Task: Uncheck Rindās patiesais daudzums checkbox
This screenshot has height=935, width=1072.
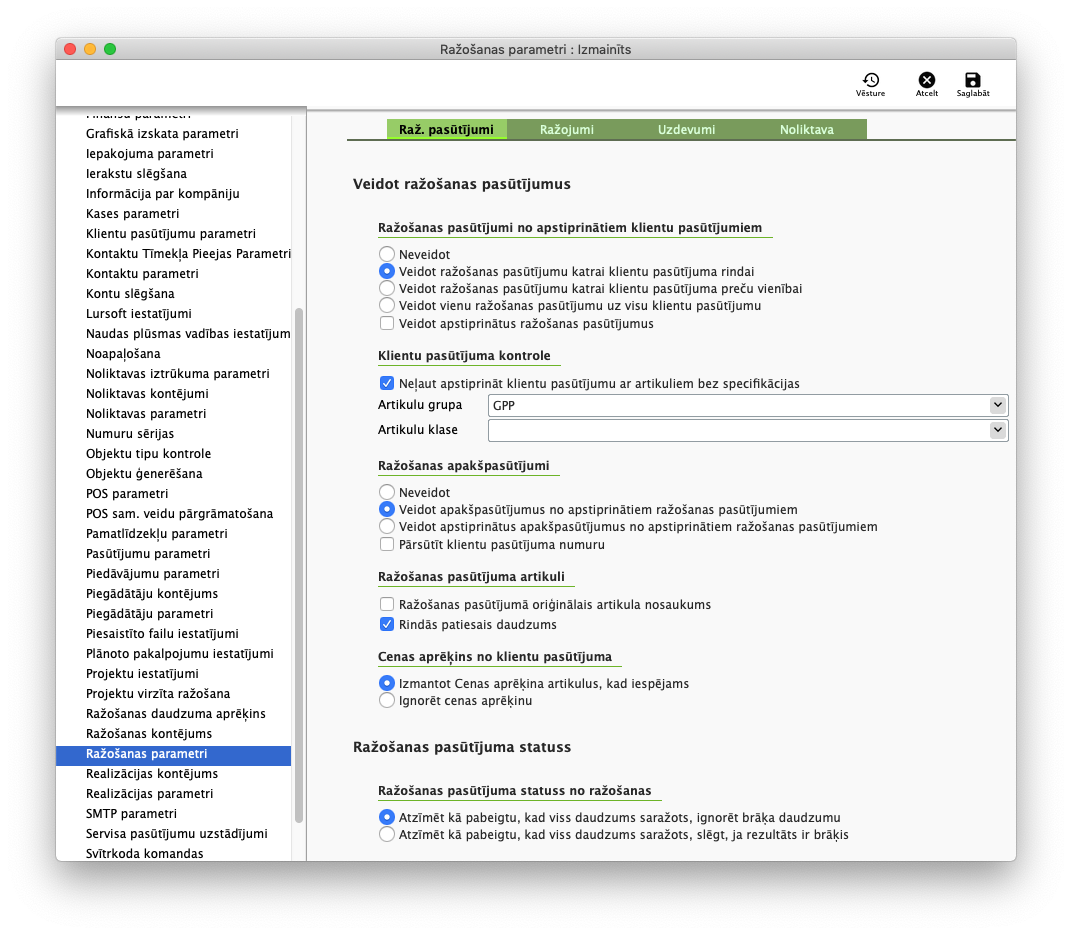Action: 387,625
